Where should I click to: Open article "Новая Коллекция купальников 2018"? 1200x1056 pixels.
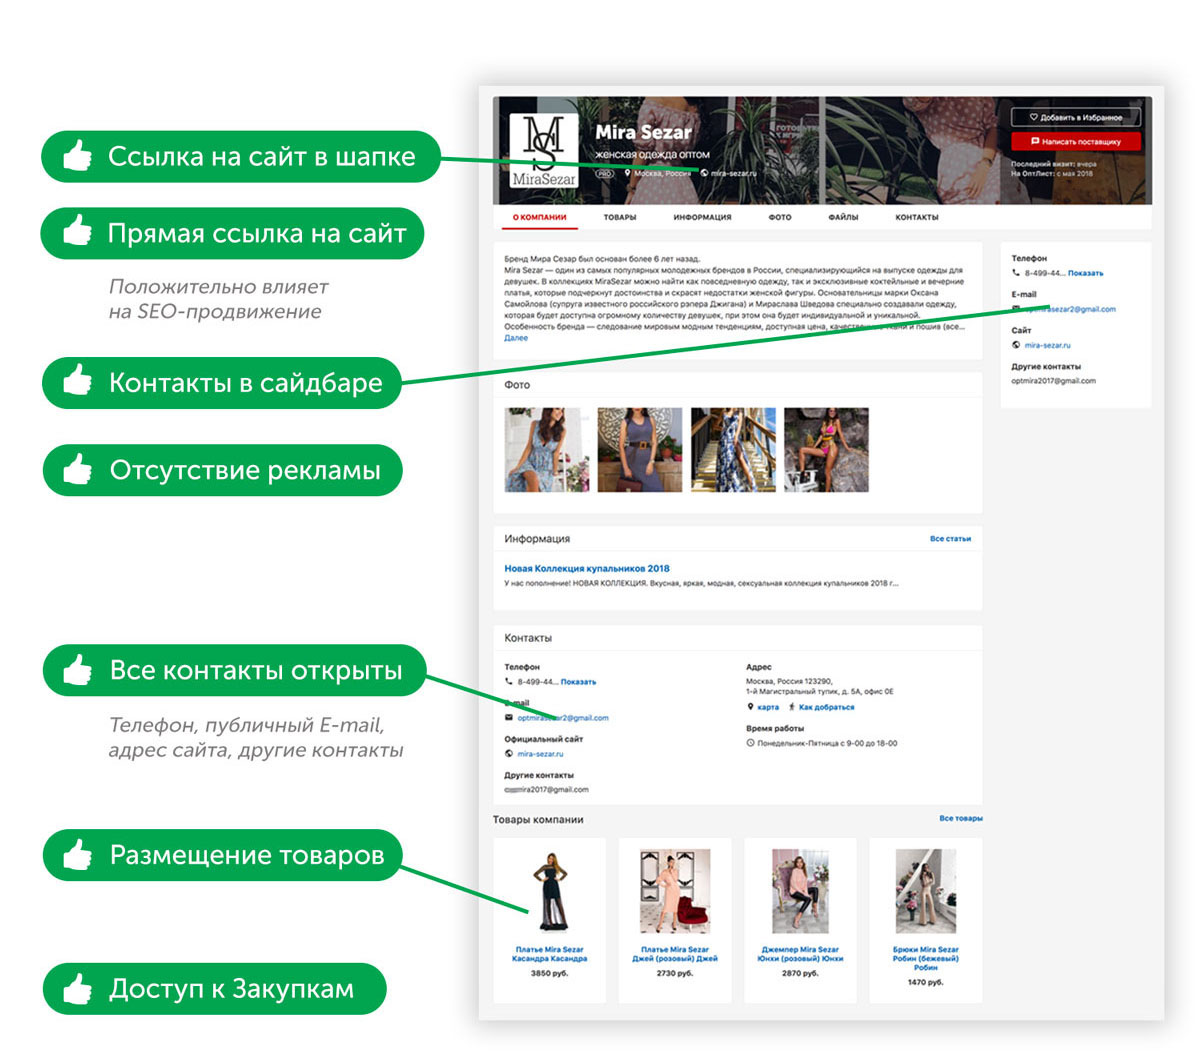pos(587,568)
